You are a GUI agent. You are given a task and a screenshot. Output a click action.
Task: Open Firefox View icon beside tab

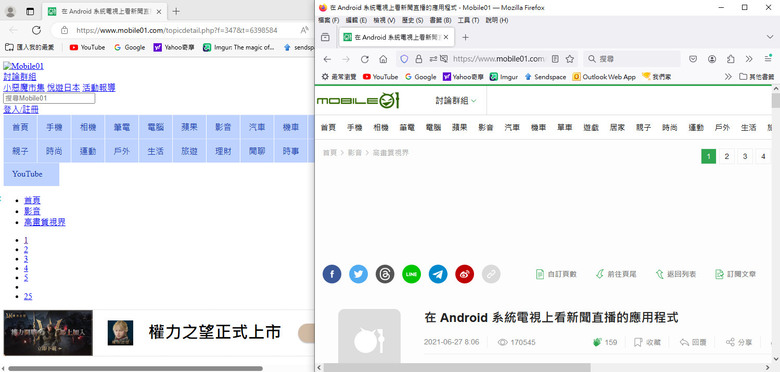[325, 37]
